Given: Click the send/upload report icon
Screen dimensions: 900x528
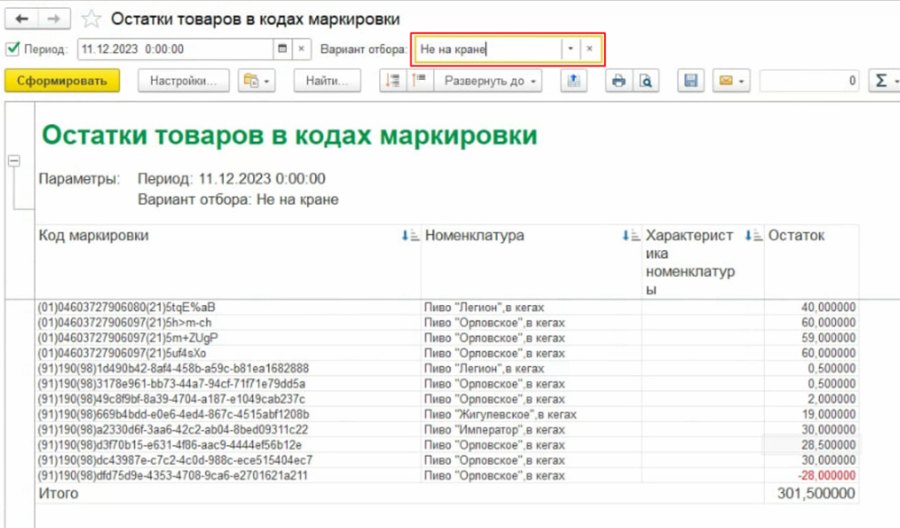Looking at the screenshot, I should [573, 81].
